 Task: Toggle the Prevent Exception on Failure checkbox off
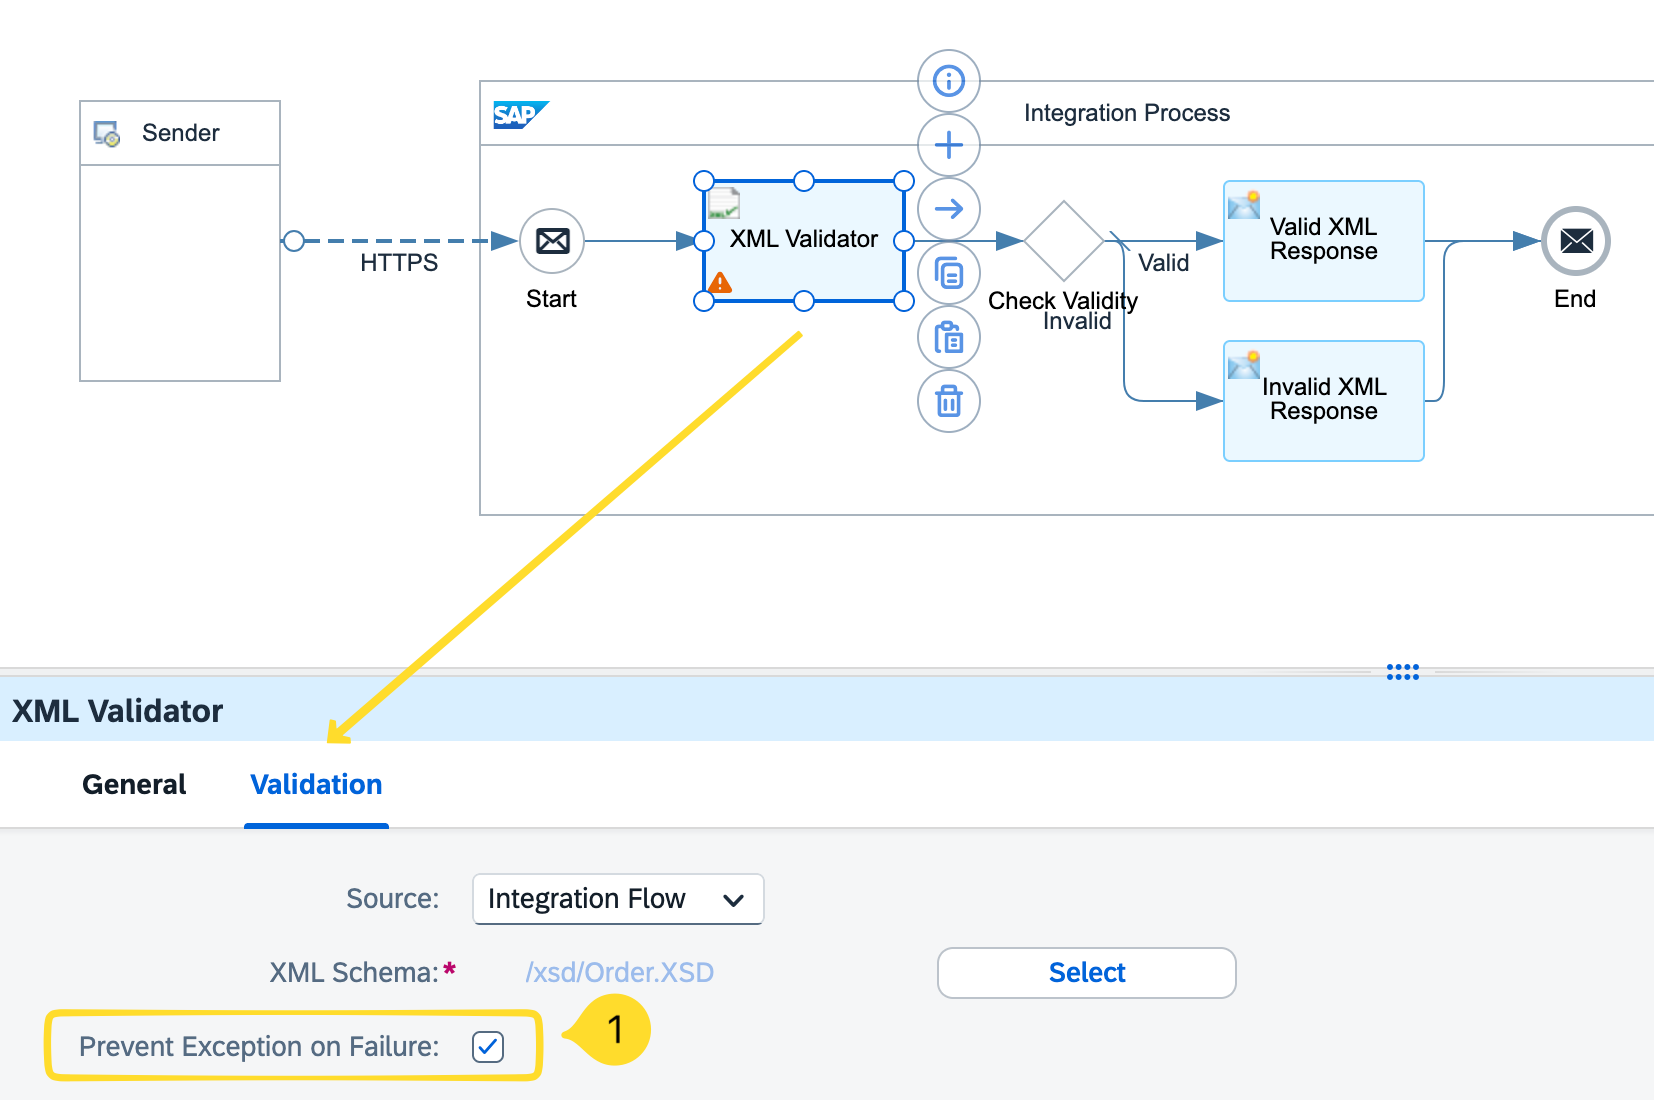coord(487,1047)
